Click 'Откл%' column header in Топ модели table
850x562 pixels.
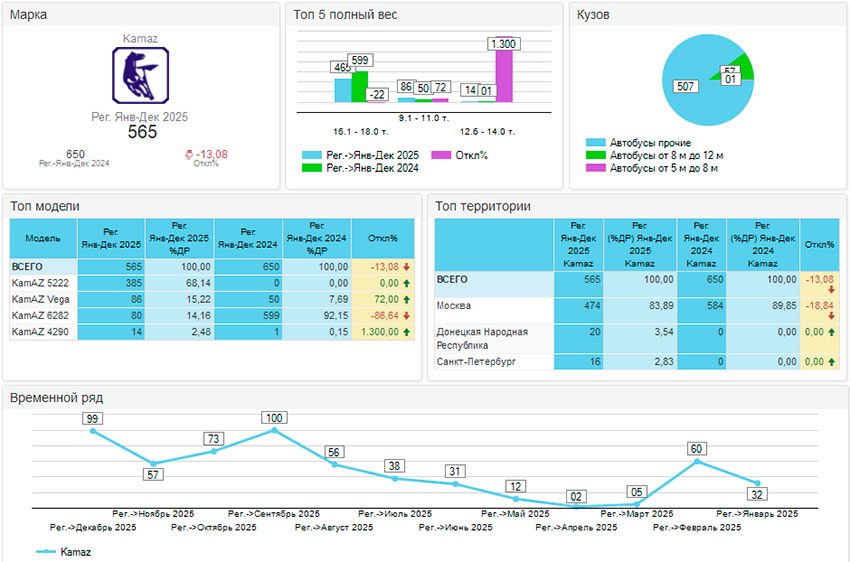tap(382, 239)
